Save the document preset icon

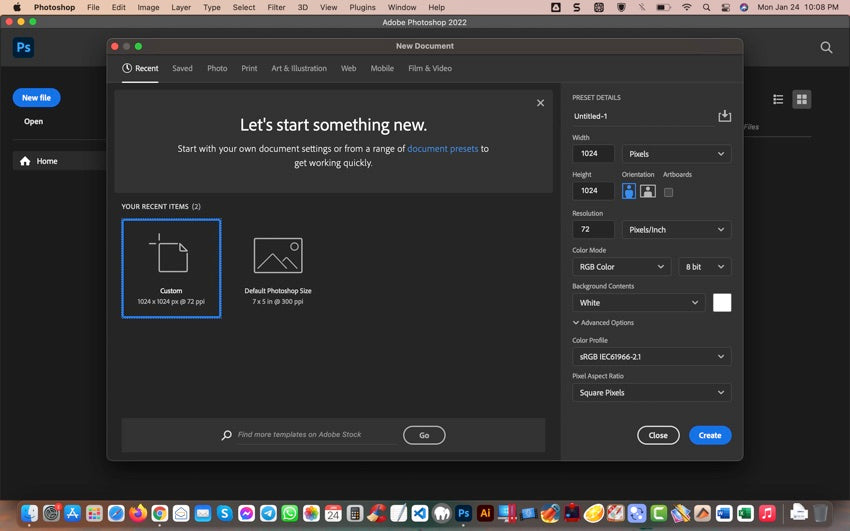click(x=724, y=116)
